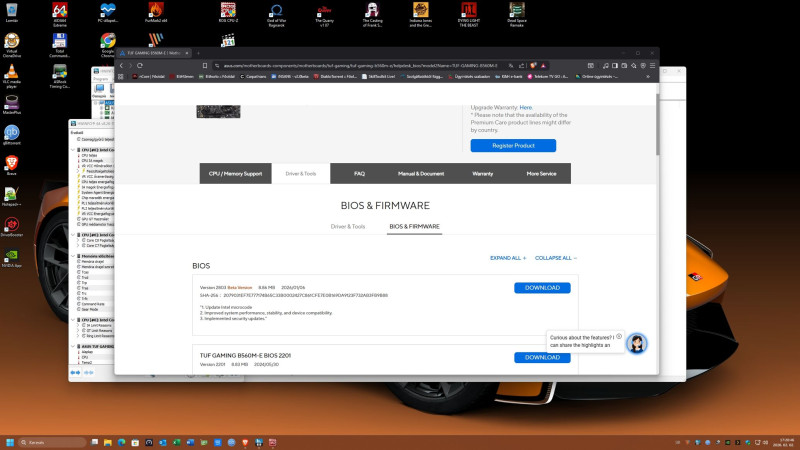Open ROG CPU-Z desktop shortcut
This screenshot has height=450, width=800.
(x=228, y=13)
